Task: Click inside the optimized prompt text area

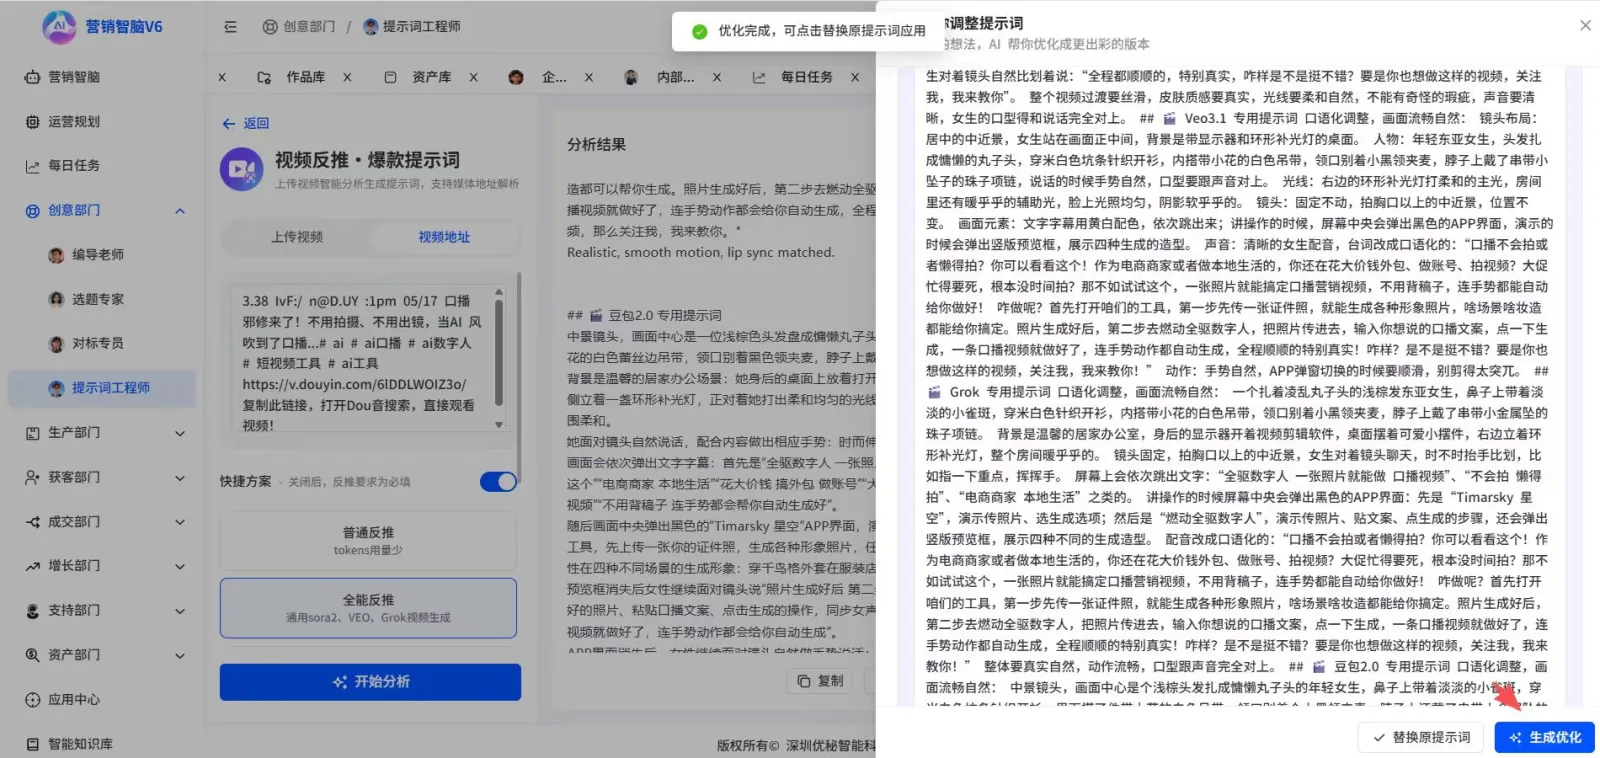Action: click(x=1237, y=385)
